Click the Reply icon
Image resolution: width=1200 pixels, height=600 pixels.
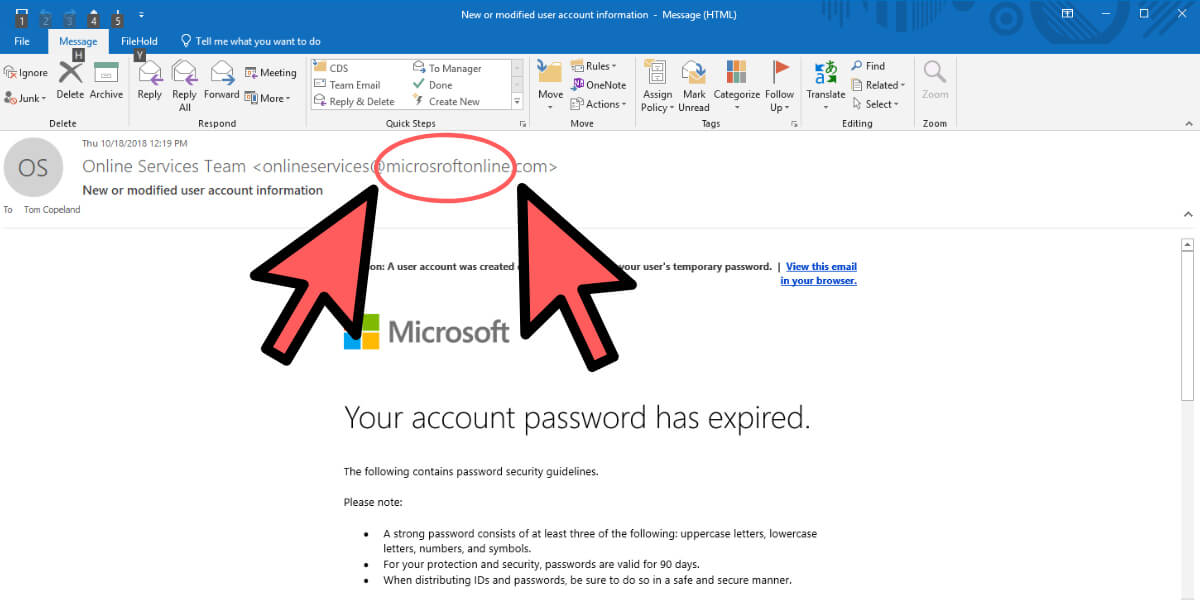(x=150, y=73)
